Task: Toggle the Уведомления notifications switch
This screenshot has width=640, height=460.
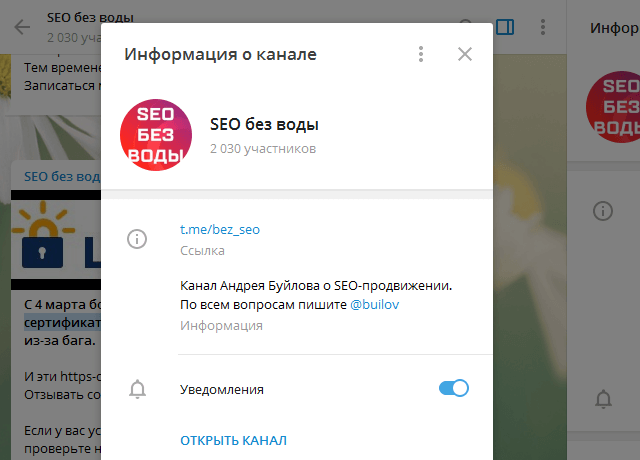Action: (453, 388)
